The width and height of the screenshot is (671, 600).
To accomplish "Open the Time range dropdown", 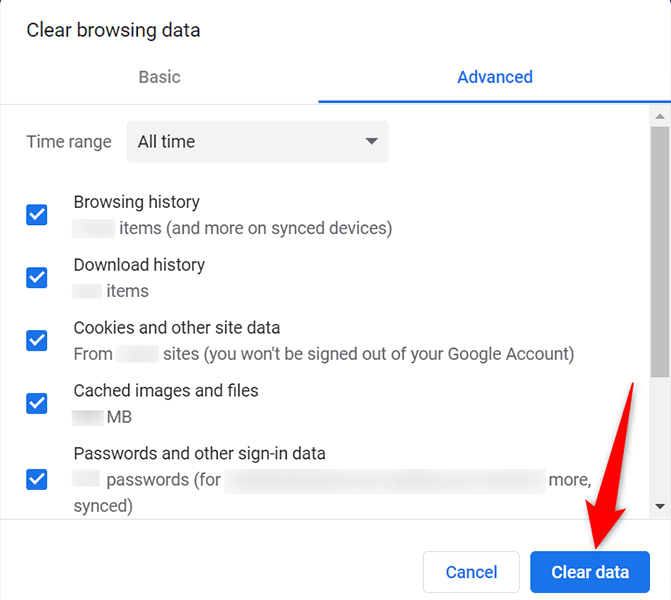I will click(x=257, y=142).
